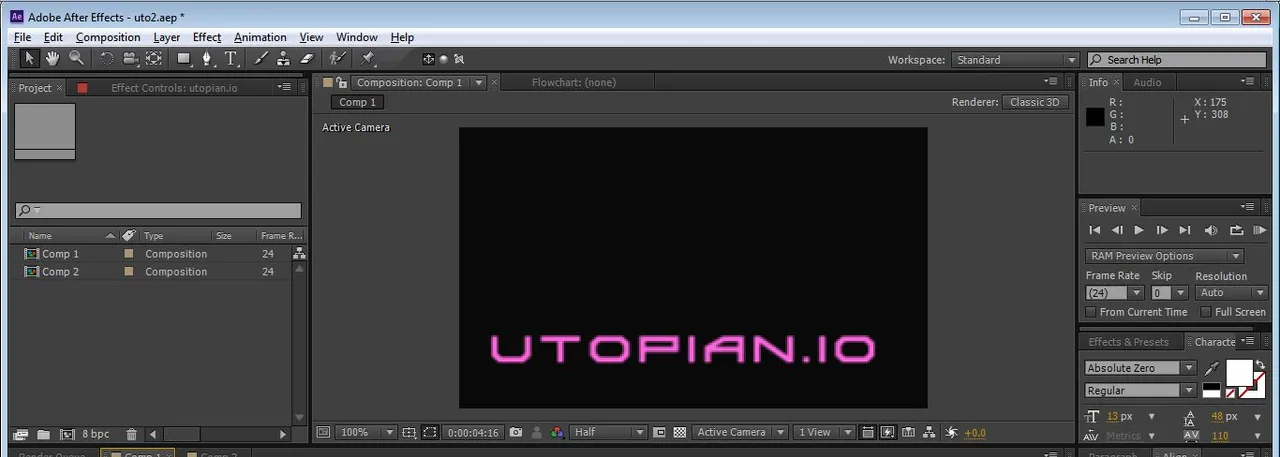Click the eyedropper in Character panel
1280x457 pixels.
tap(1213, 368)
